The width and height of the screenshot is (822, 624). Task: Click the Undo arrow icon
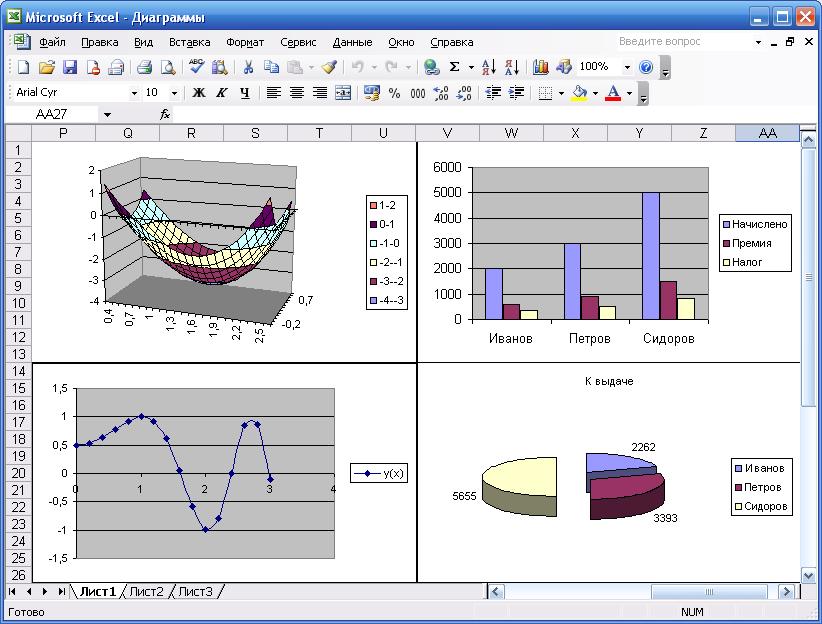[358, 67]
